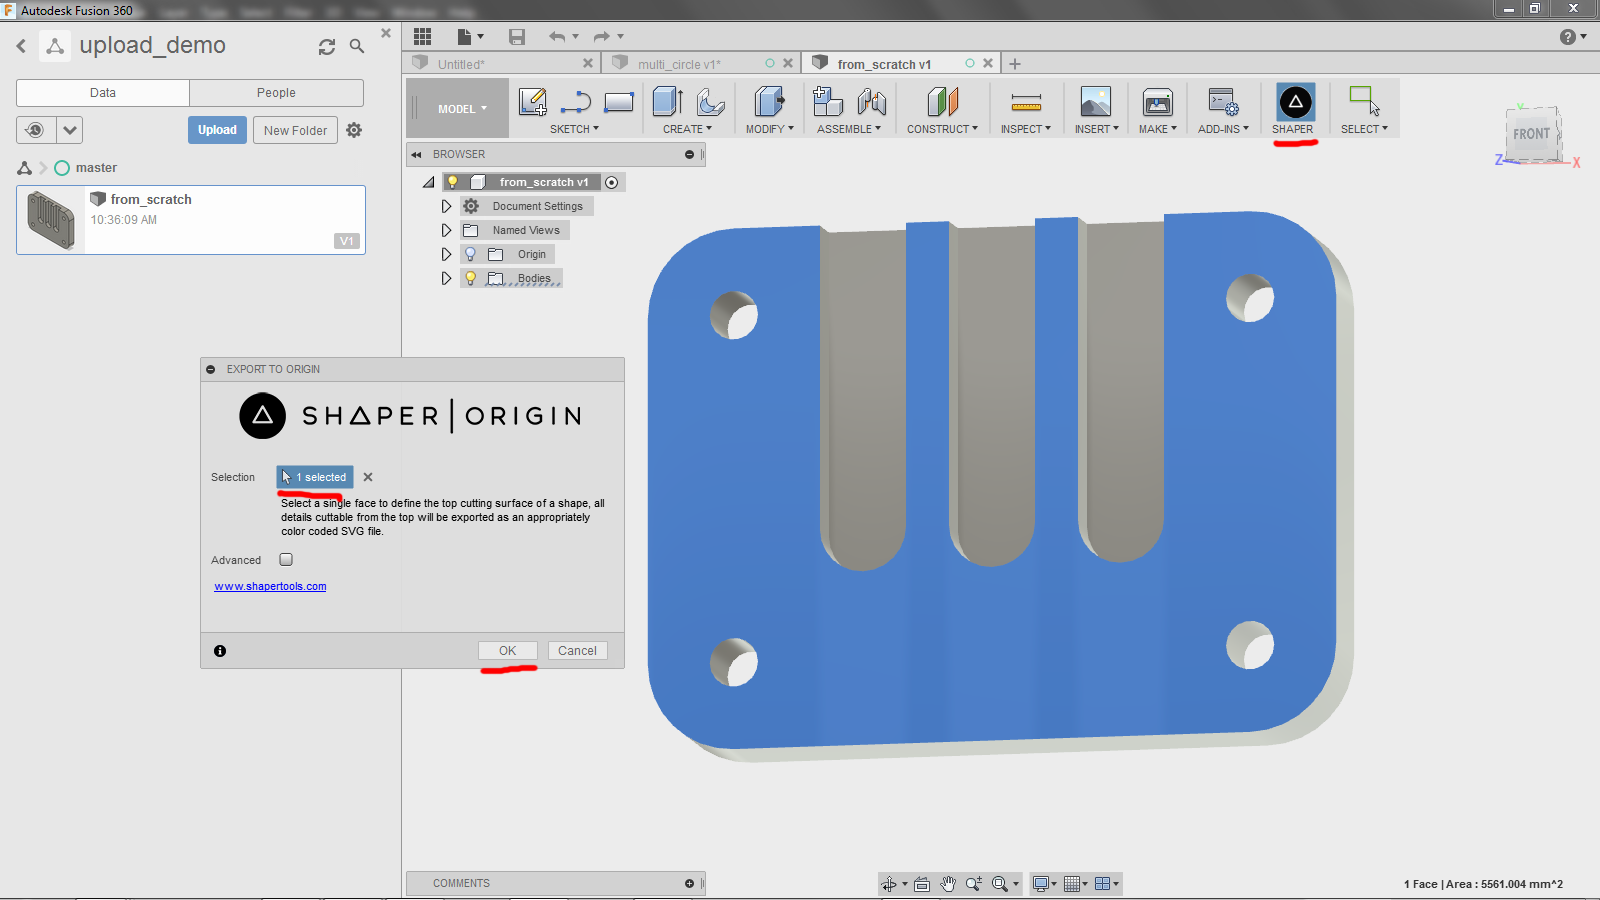
Task: Open the version history dropdown arrow
Action: [x=69, y=130]
